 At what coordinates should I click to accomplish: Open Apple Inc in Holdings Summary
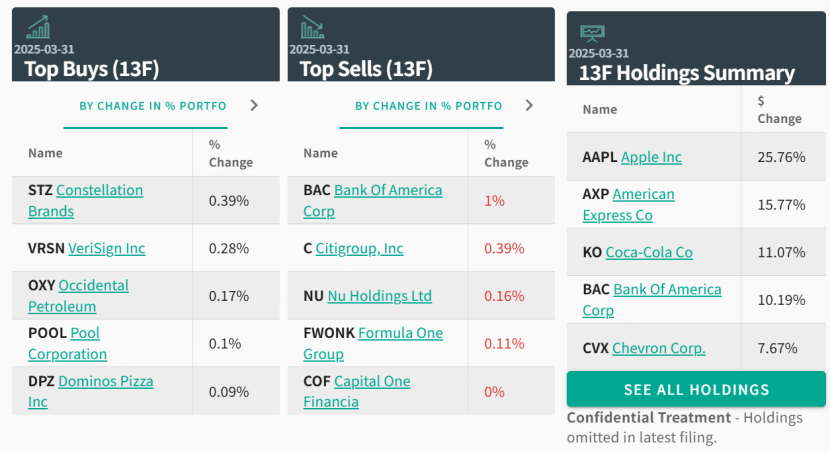click(x=651, y=157)
